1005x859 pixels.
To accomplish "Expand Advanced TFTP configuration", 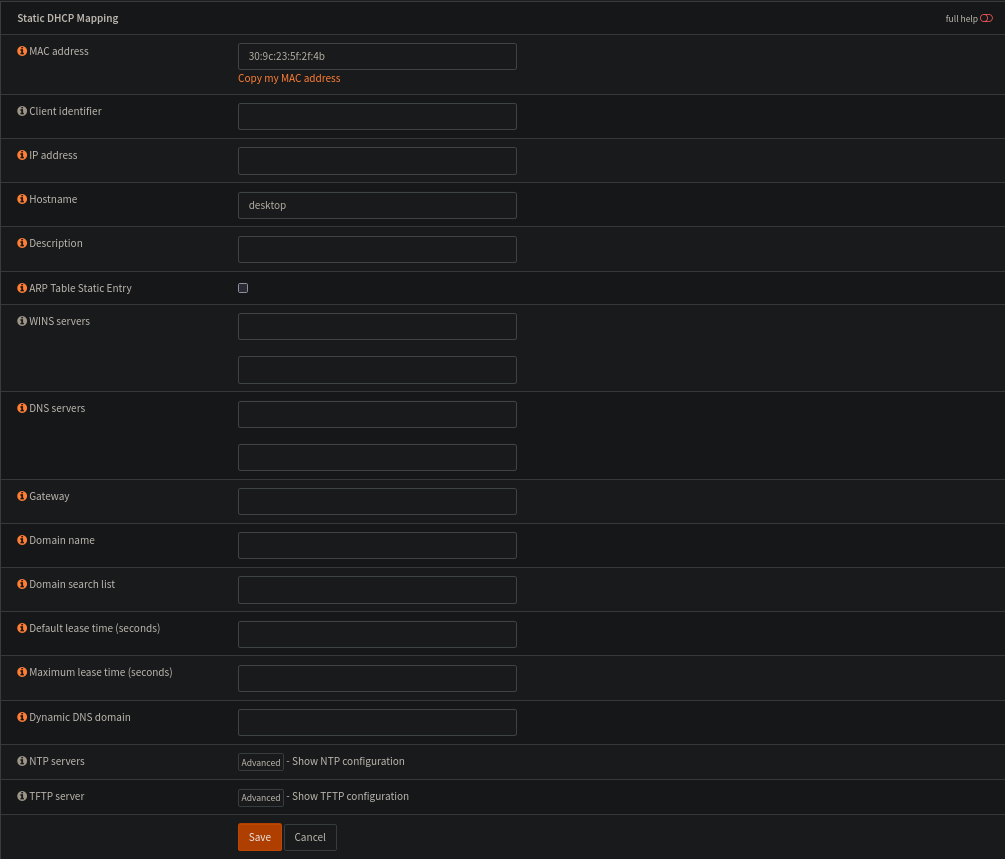I will tap(261, 797).
